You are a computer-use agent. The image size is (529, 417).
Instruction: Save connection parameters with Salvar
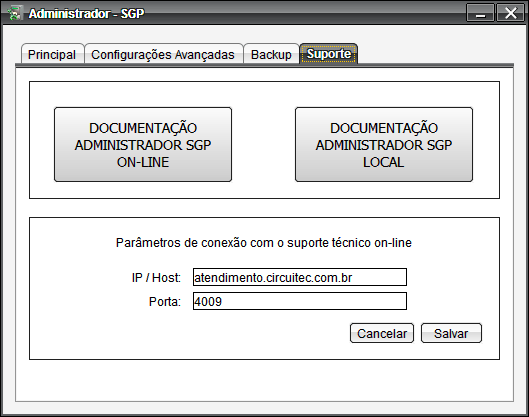tap(451, 333)
